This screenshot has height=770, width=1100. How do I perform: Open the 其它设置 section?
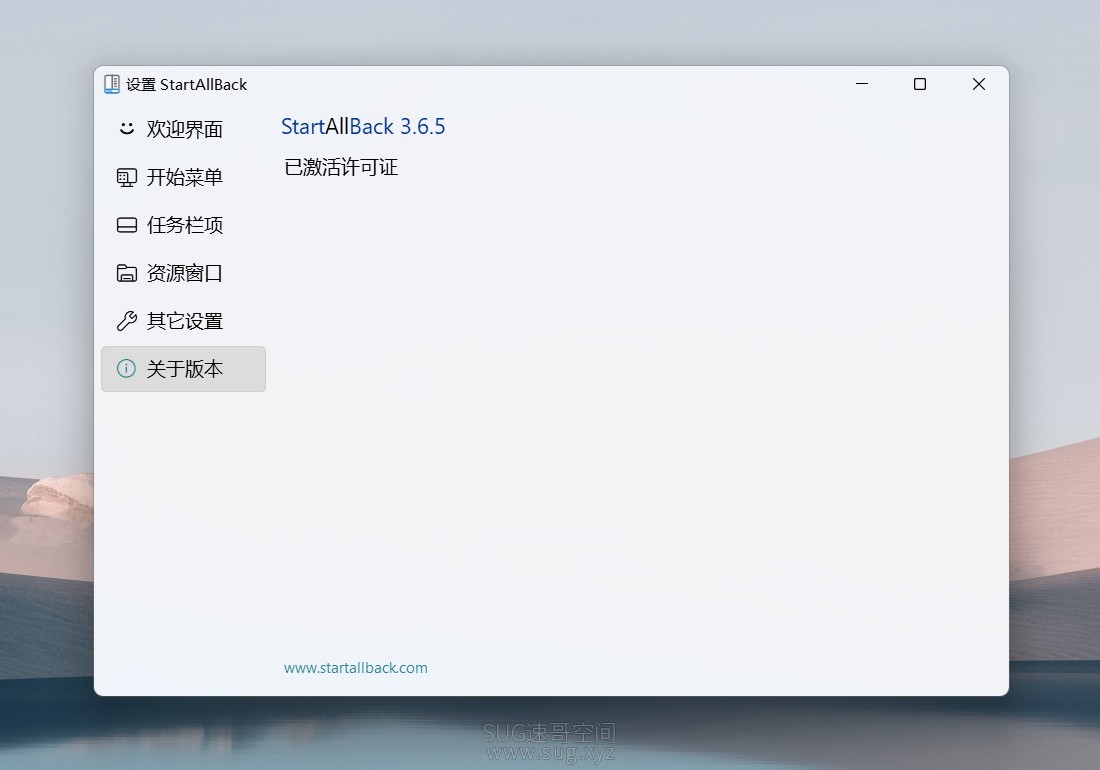tap(183, 320)
